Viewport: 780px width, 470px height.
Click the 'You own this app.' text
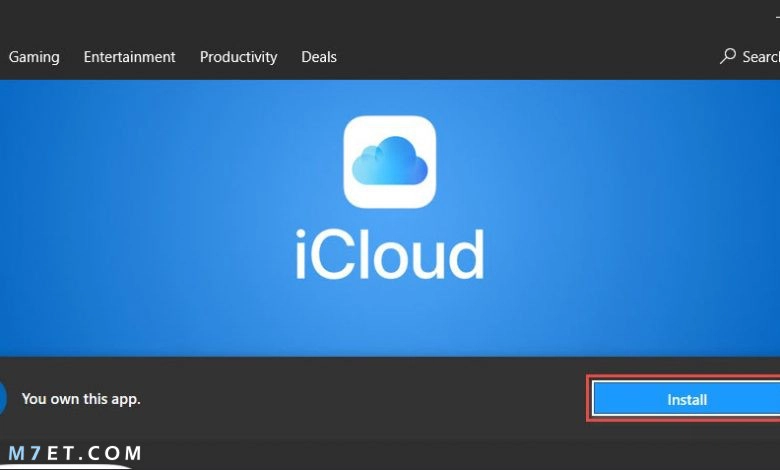[x=81, y=399]
